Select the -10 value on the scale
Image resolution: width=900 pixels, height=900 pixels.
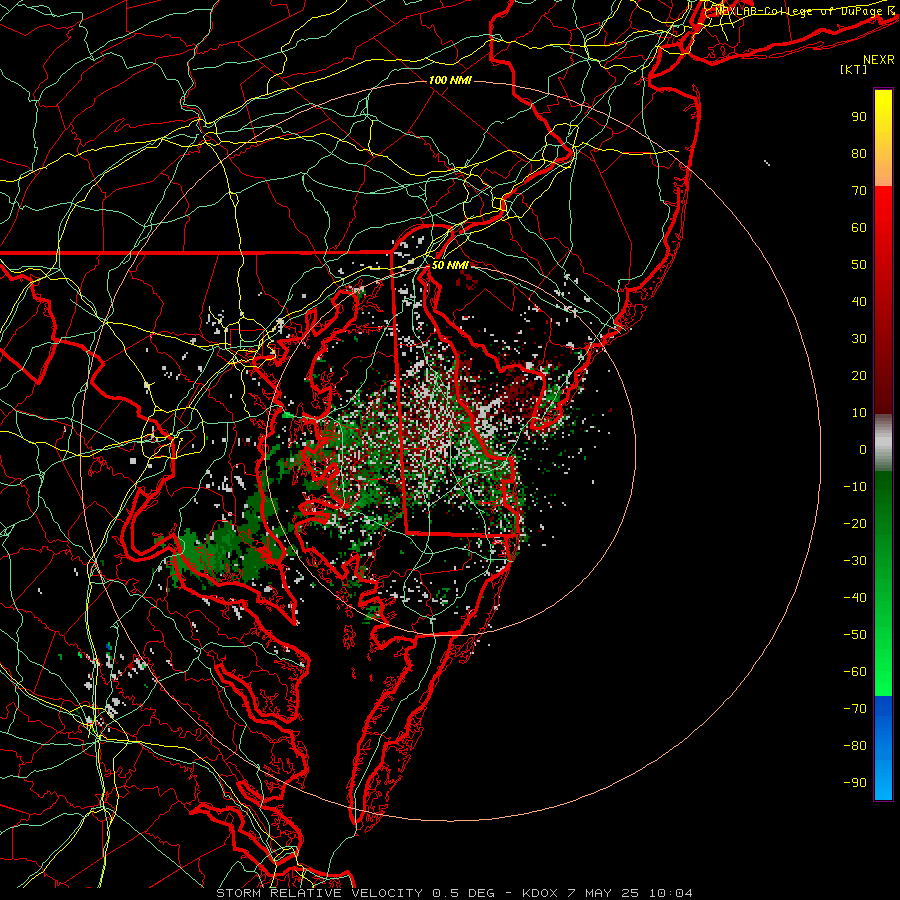pos(855,487)
